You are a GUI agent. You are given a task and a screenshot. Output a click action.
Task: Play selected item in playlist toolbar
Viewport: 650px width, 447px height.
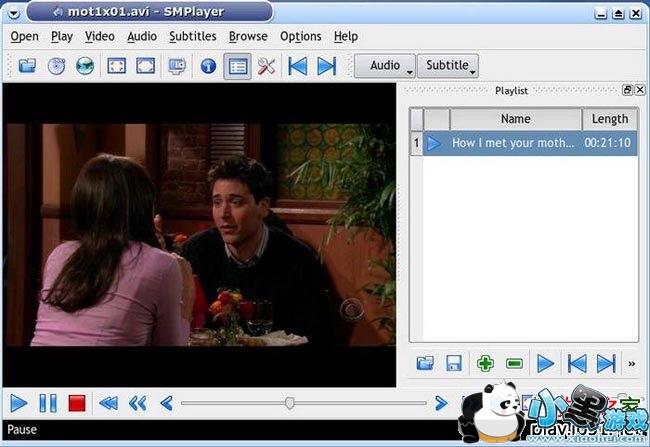[x=546, y=364]
